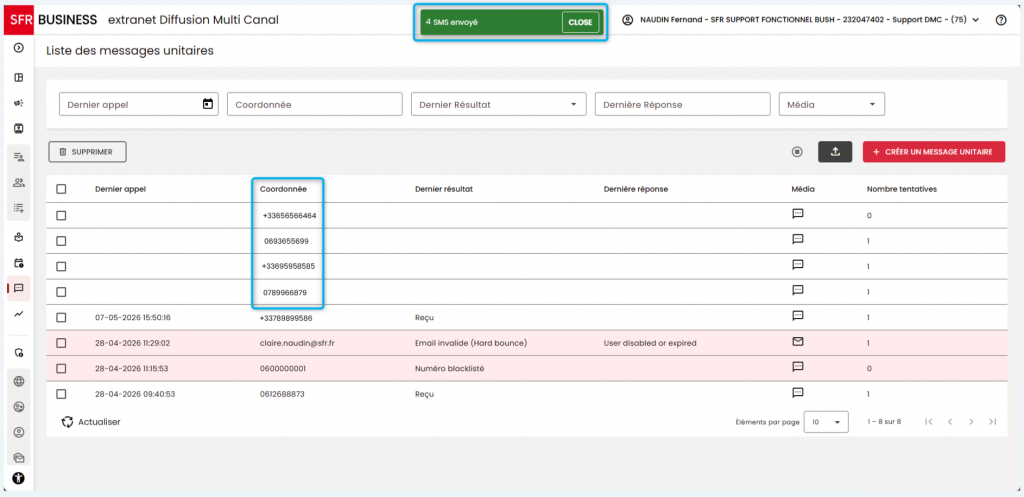The image size is (1024, 497).
Task: Go to the first page of results
Action: pyautogui.click(x=929, y=422)
